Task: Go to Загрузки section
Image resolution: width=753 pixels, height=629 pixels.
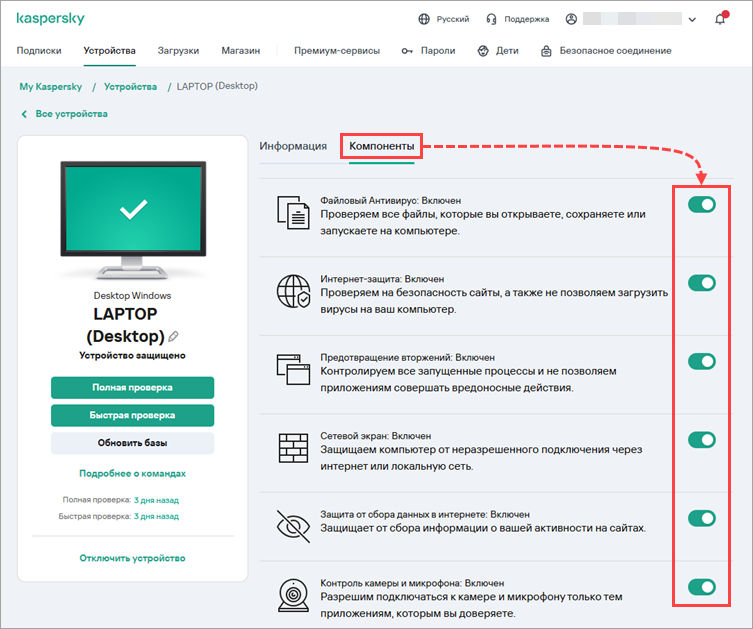Action: coord(178,50)
